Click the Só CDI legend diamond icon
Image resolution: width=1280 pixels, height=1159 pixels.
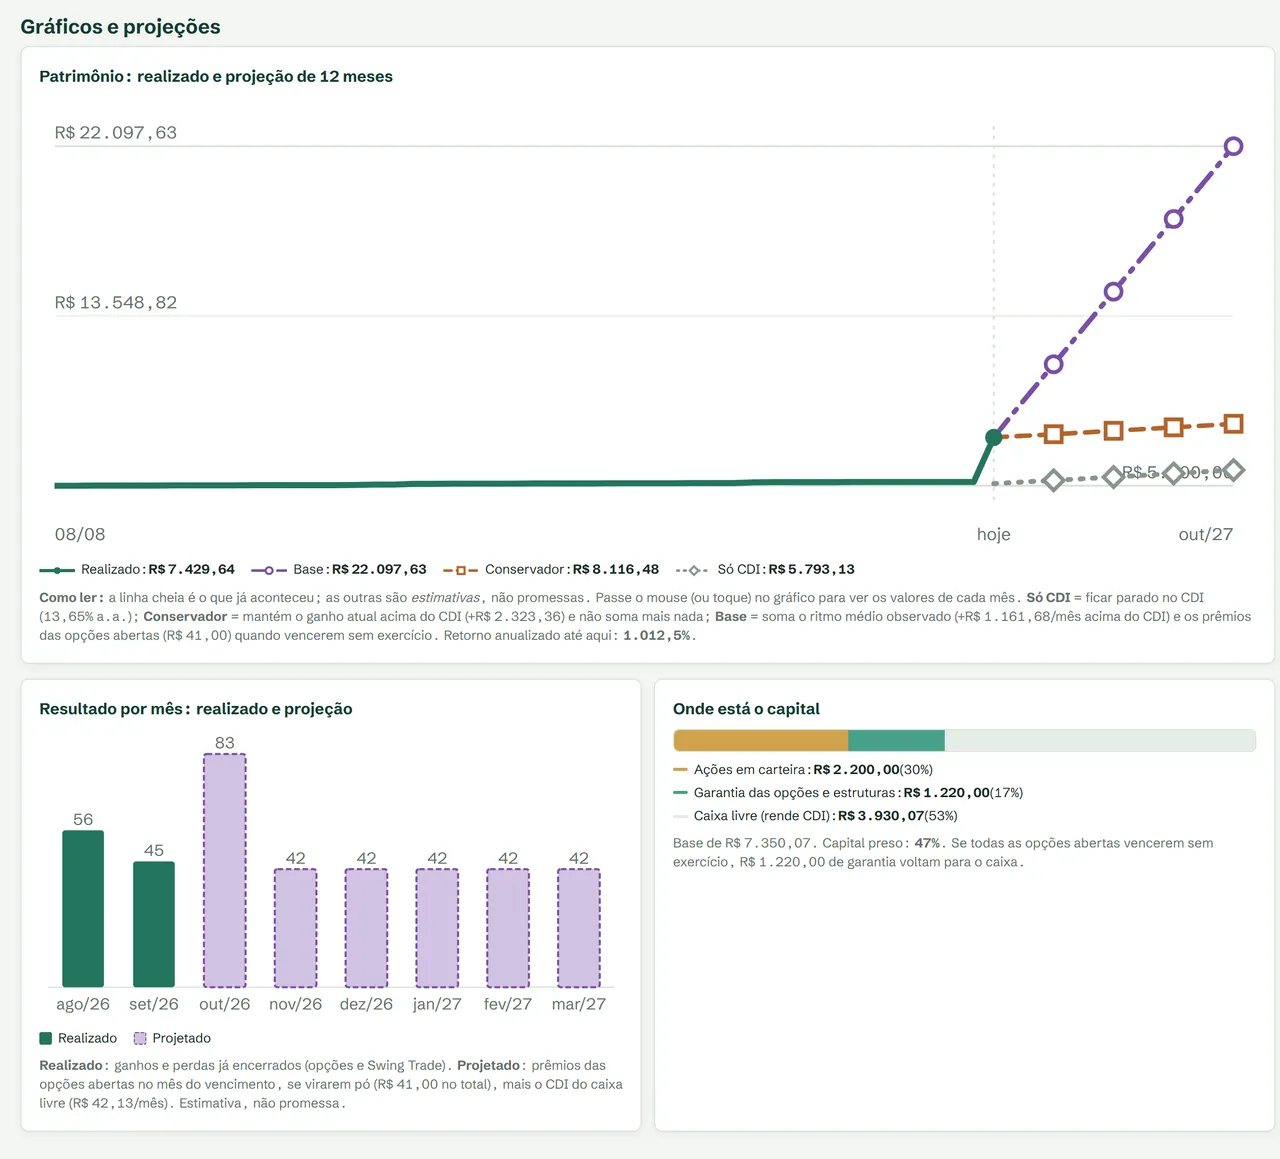[693, 570]
